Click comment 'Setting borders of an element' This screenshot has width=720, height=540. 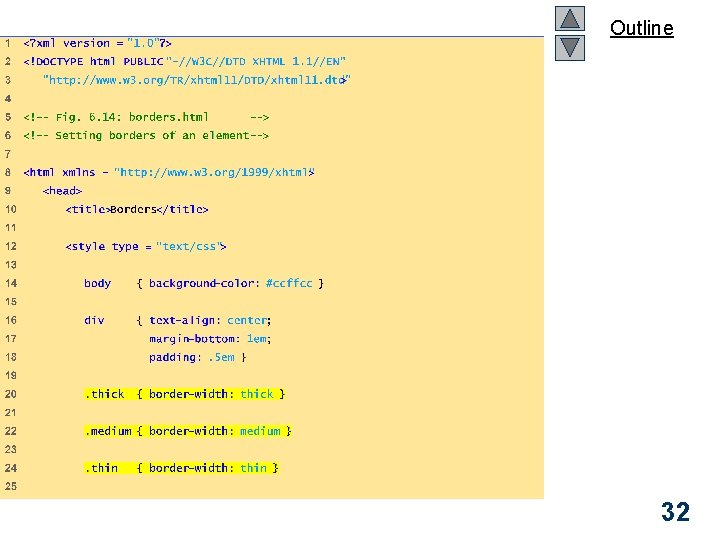click(146, 135)
